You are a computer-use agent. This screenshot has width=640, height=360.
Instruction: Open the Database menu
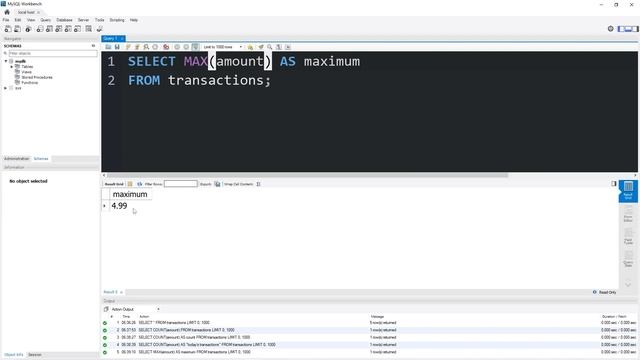(x=64, y=20)
